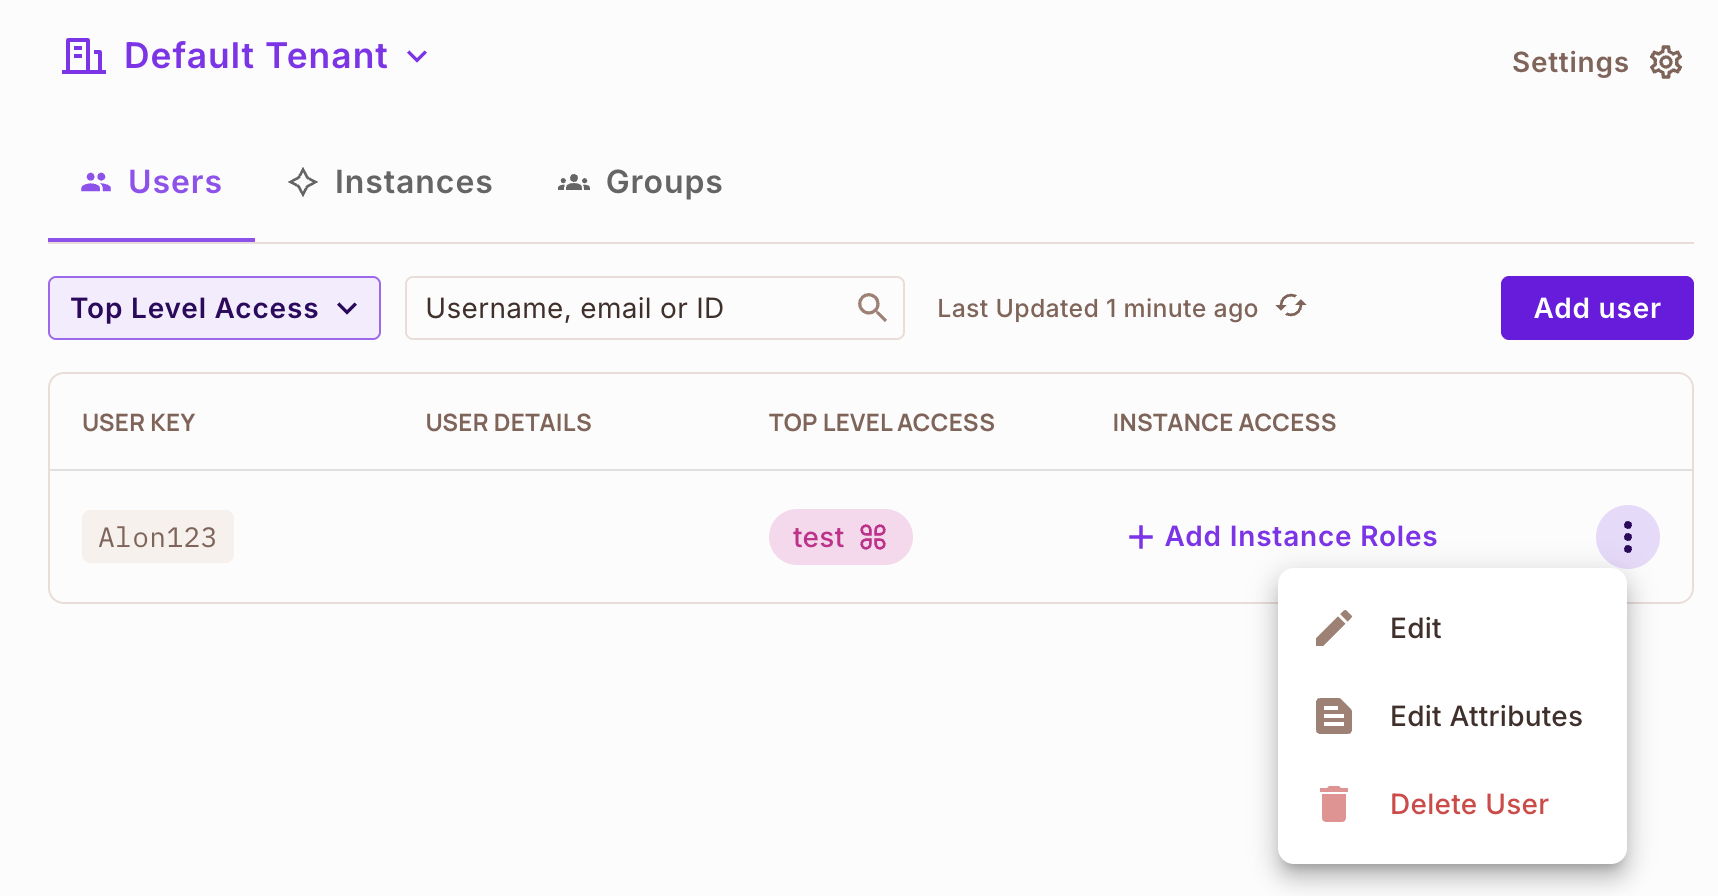The image size is (1718, 896).
Task: Open Settings via the gear icon
Action: tap(1665, 62)
